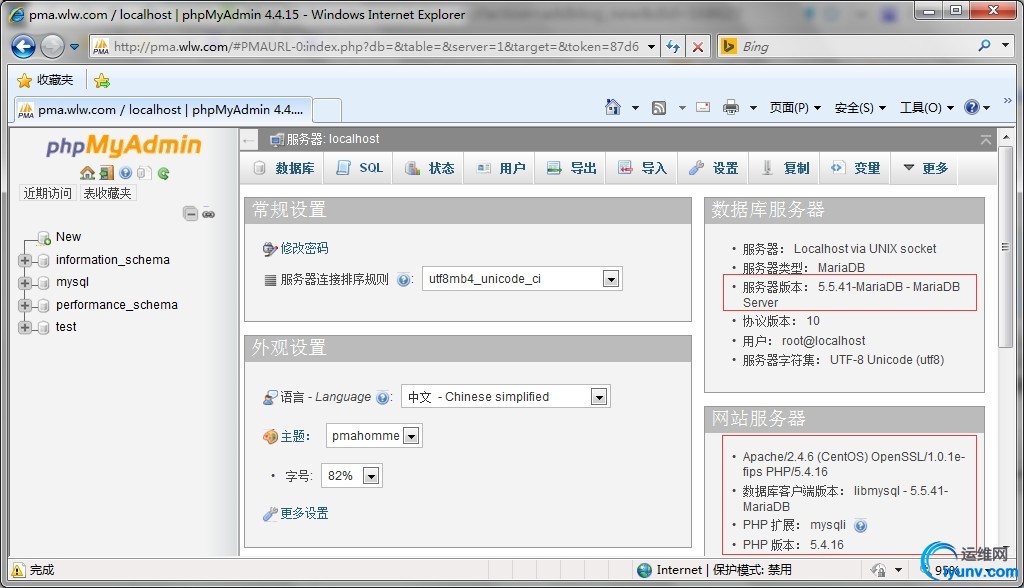Click the 服务器: localhost breadcrumb link
Viewport: 1024px width, 588px height.
pyautogui.click(x=332, y=139)
